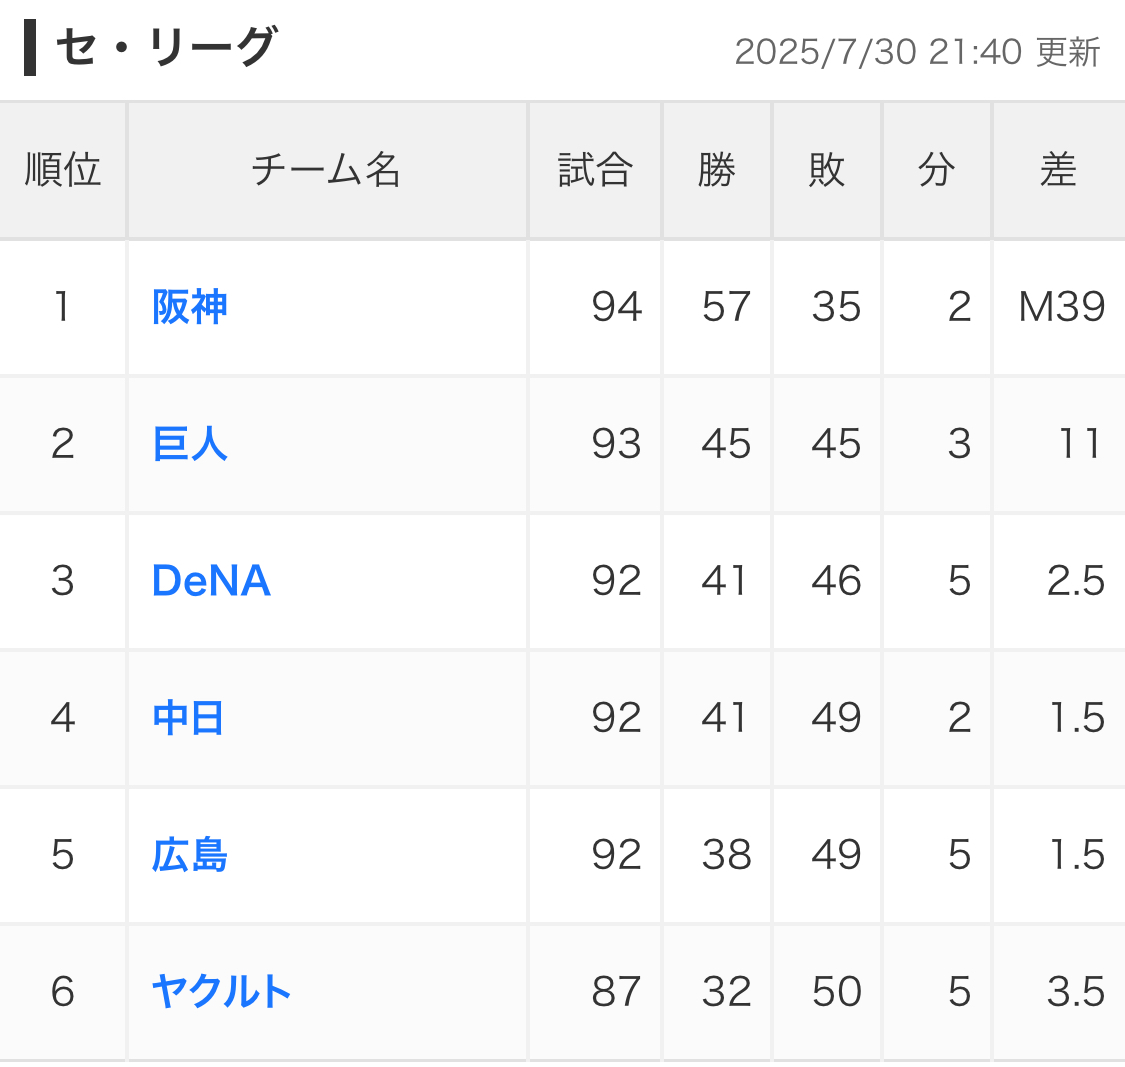Open the 中日 team link
1125x1067 pixels.
pos(188,718)
